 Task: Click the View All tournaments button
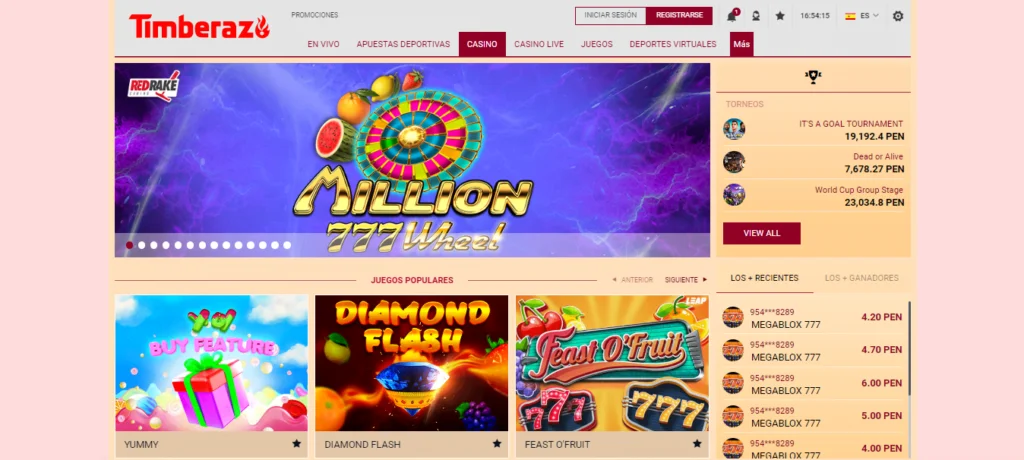coord(761,233)
